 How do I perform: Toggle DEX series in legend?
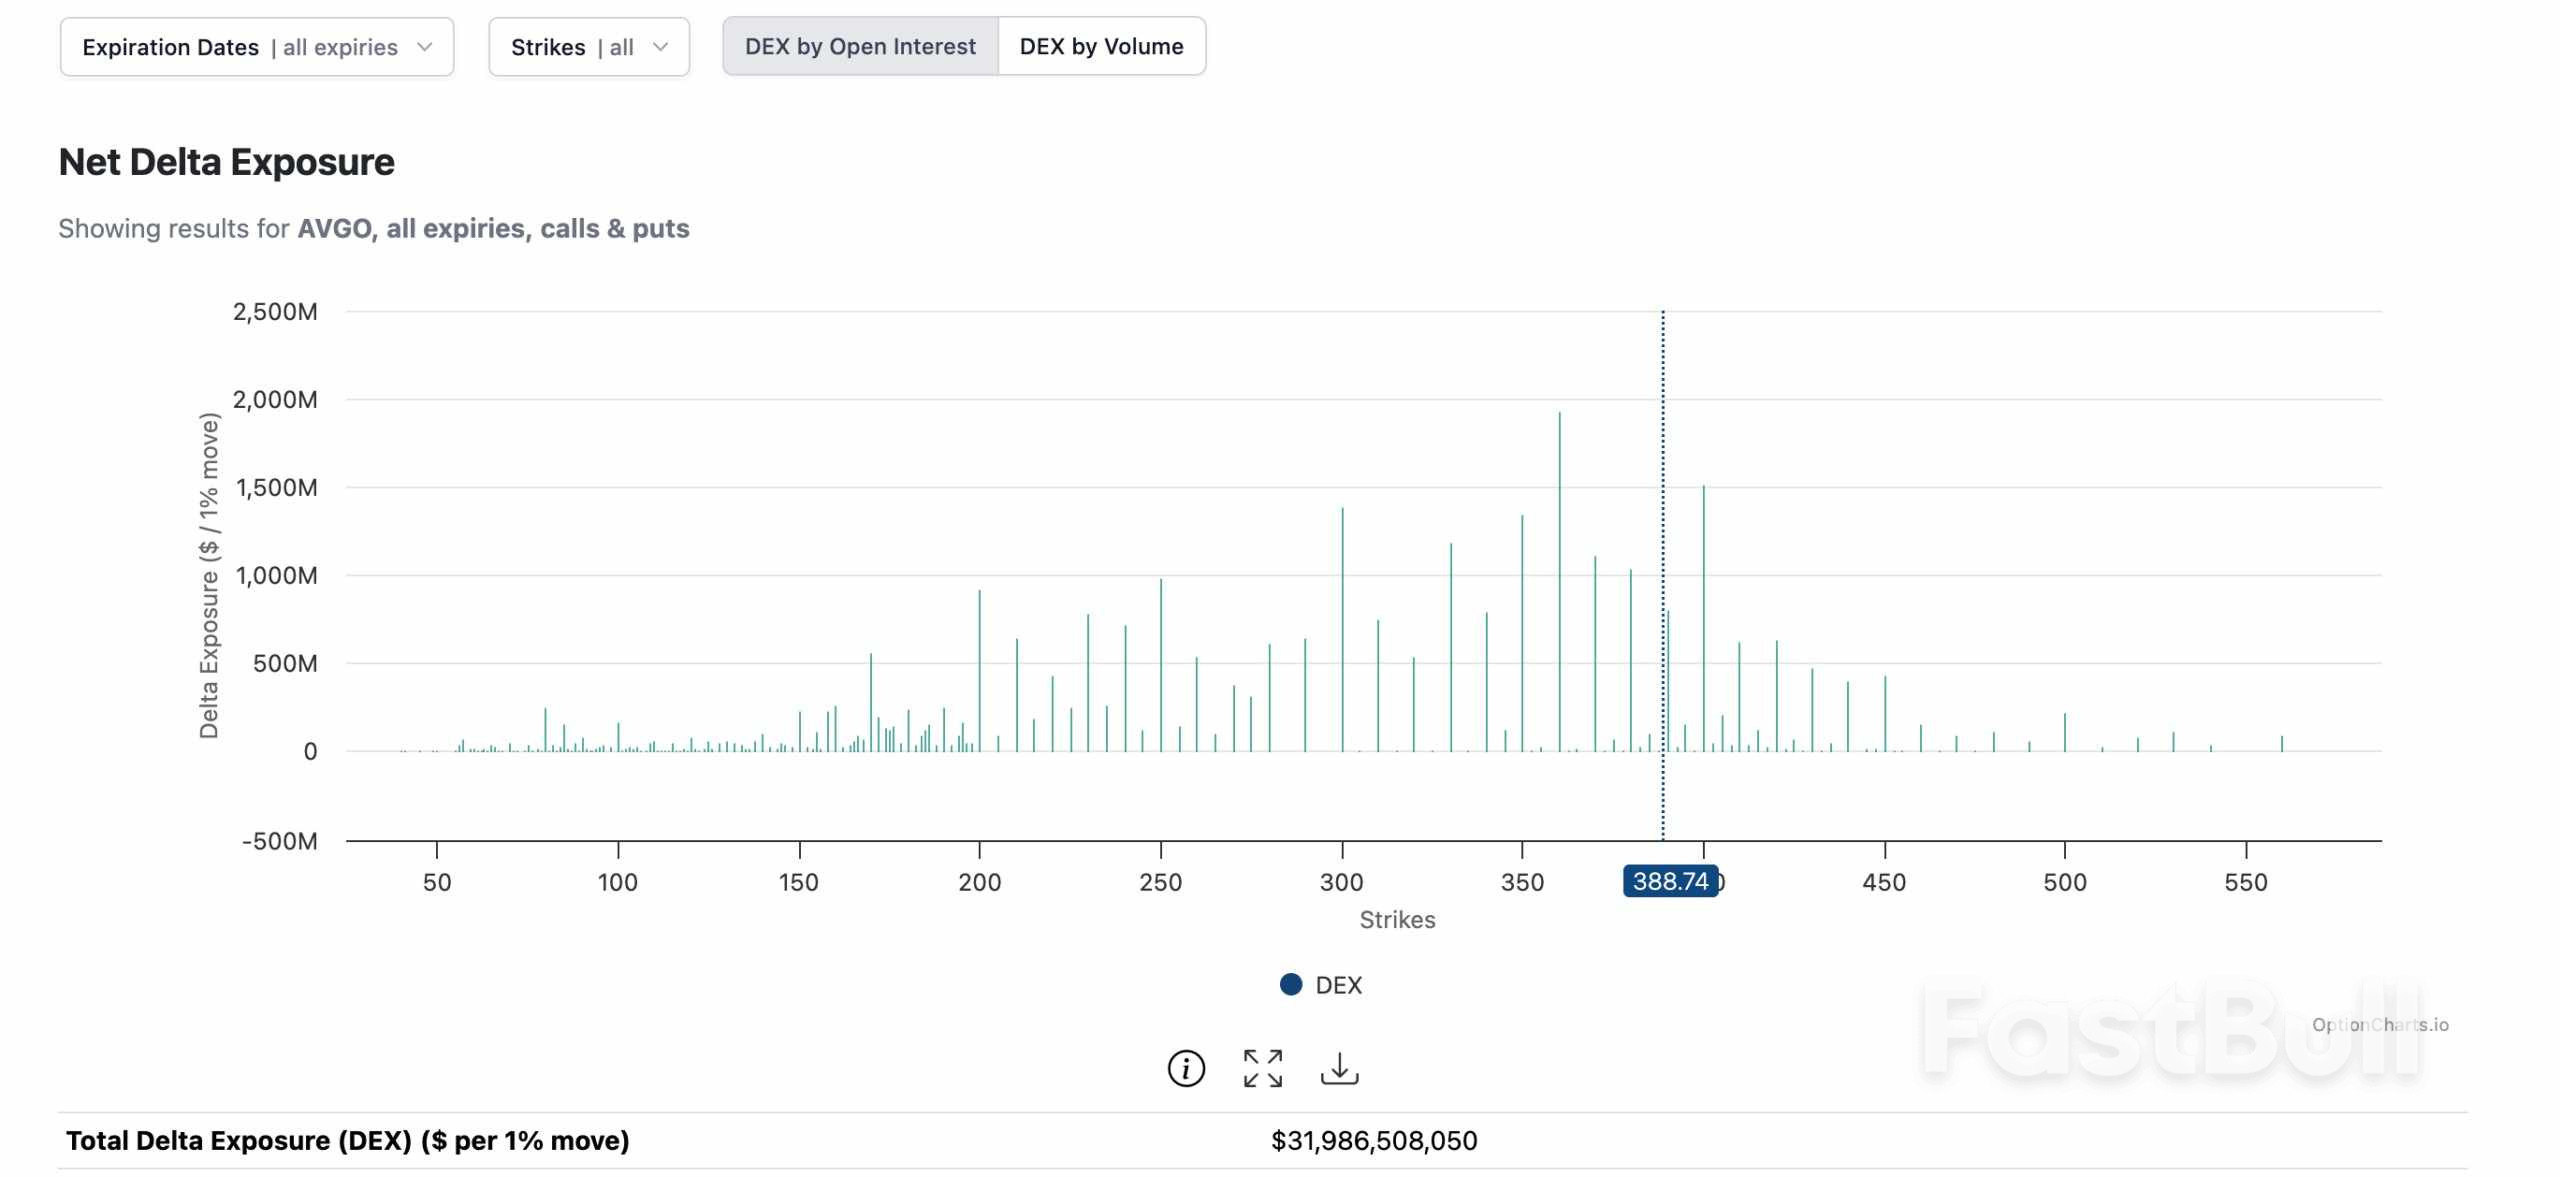(1338, 985)
